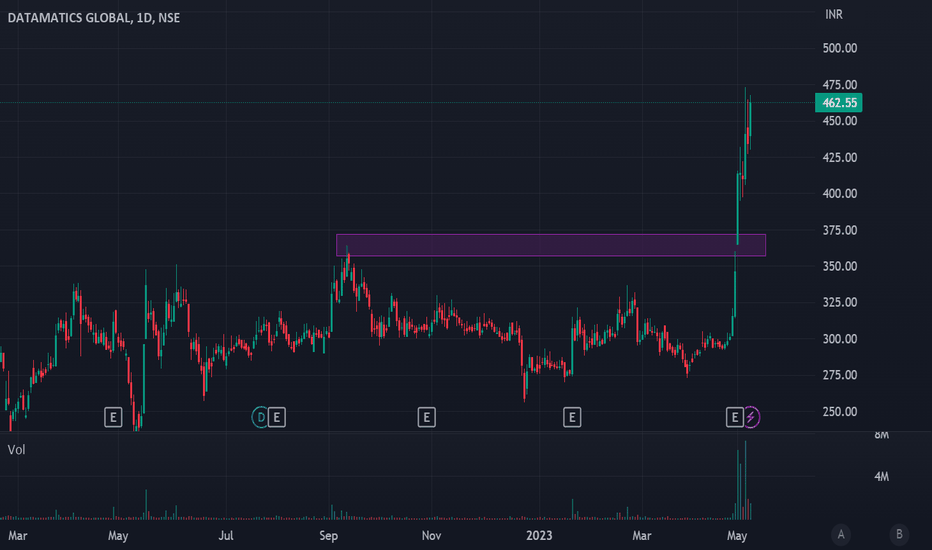Open the earnings E marker near 2023
Image resolution: width=932 pixels, height=550 pixels.
click(x=572, y=417)
